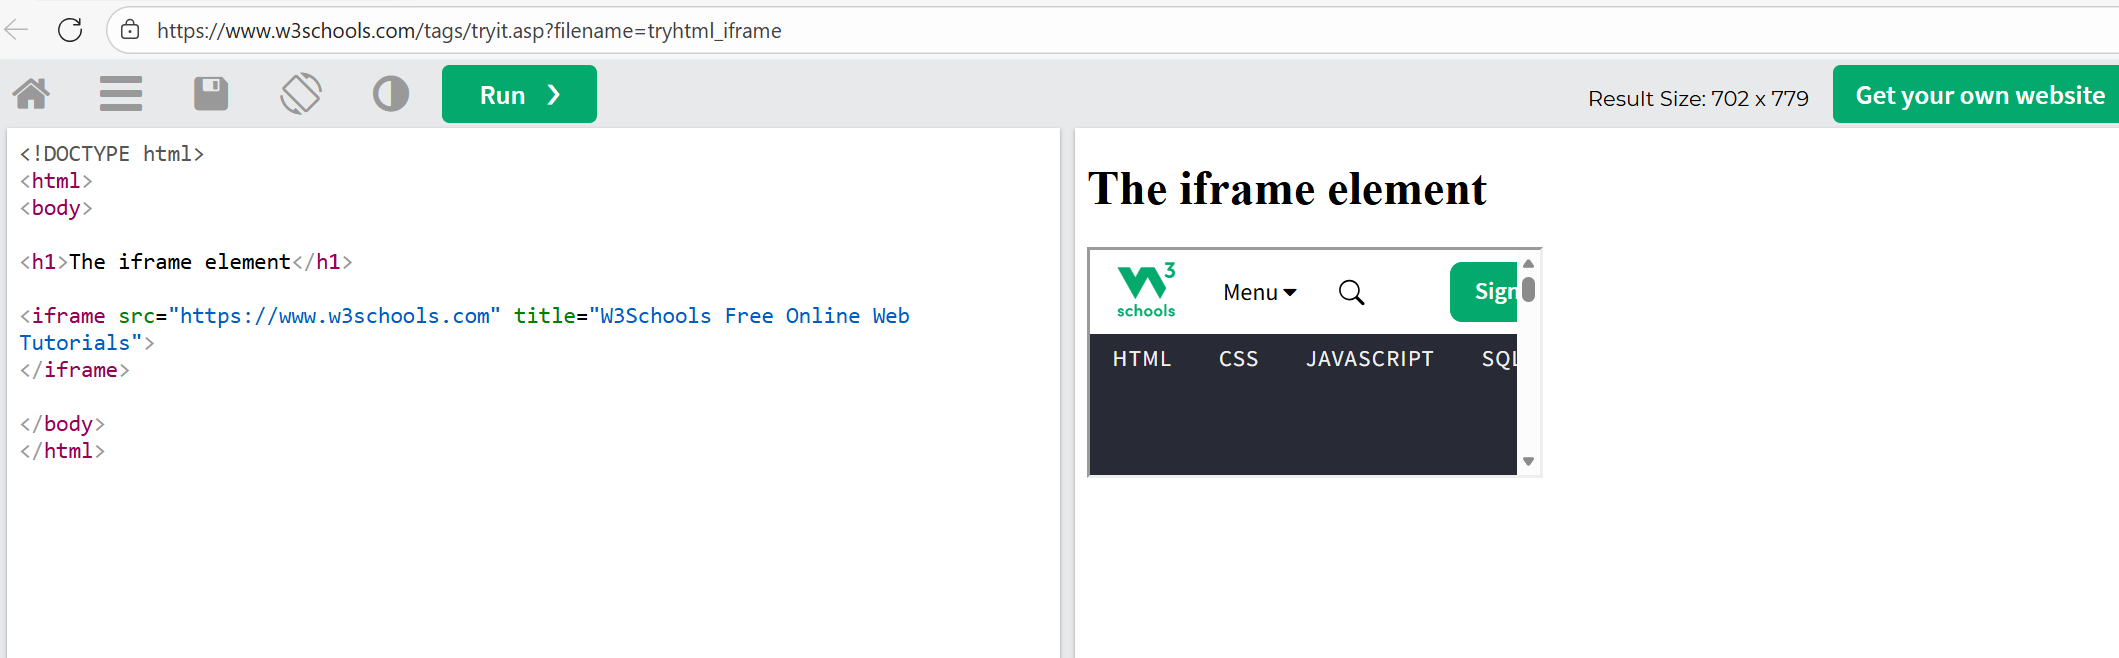This screenshot has height=658, width=2119.
Task: Click the save code floppy icon
Action: (211, 94)
